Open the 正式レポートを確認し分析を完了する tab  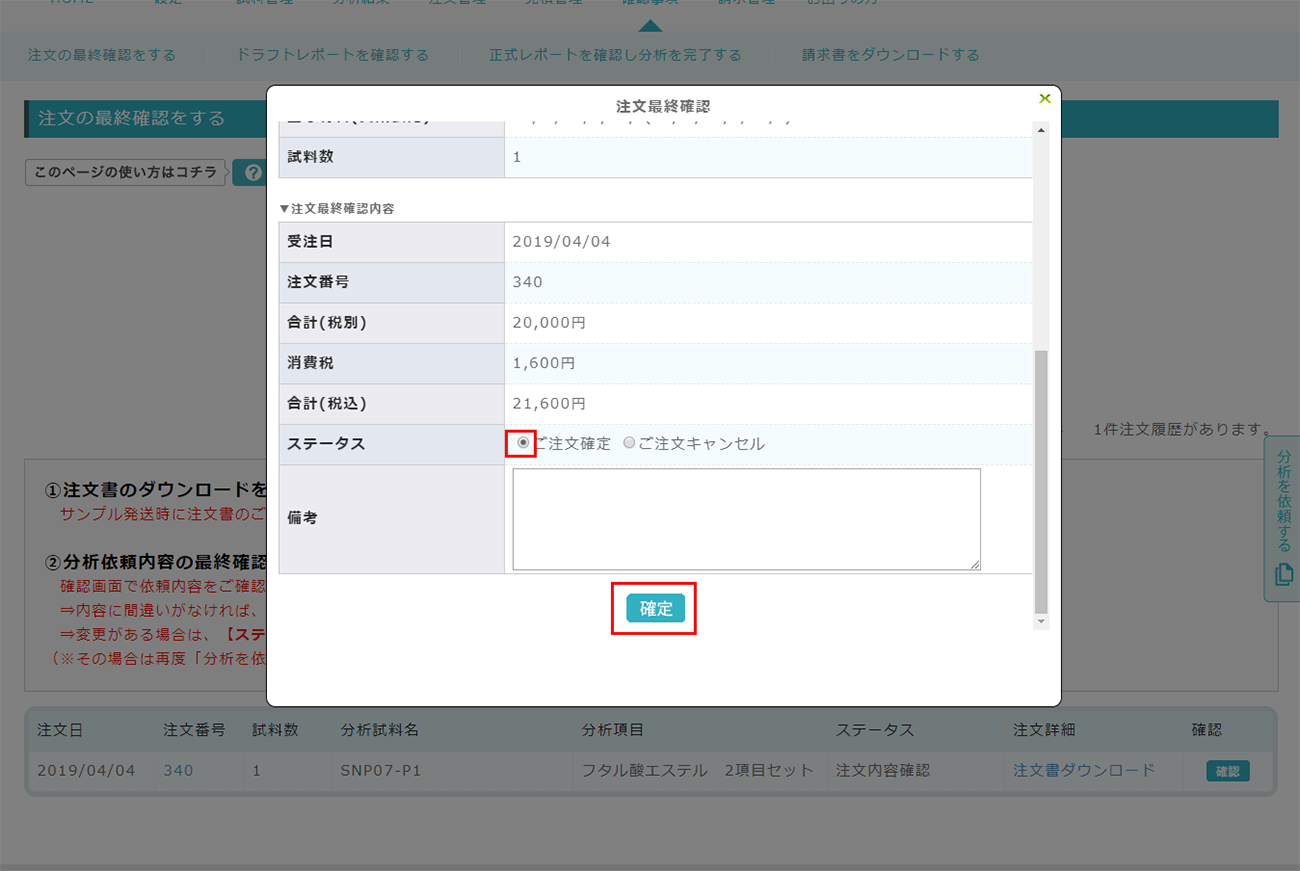[615, 55]
